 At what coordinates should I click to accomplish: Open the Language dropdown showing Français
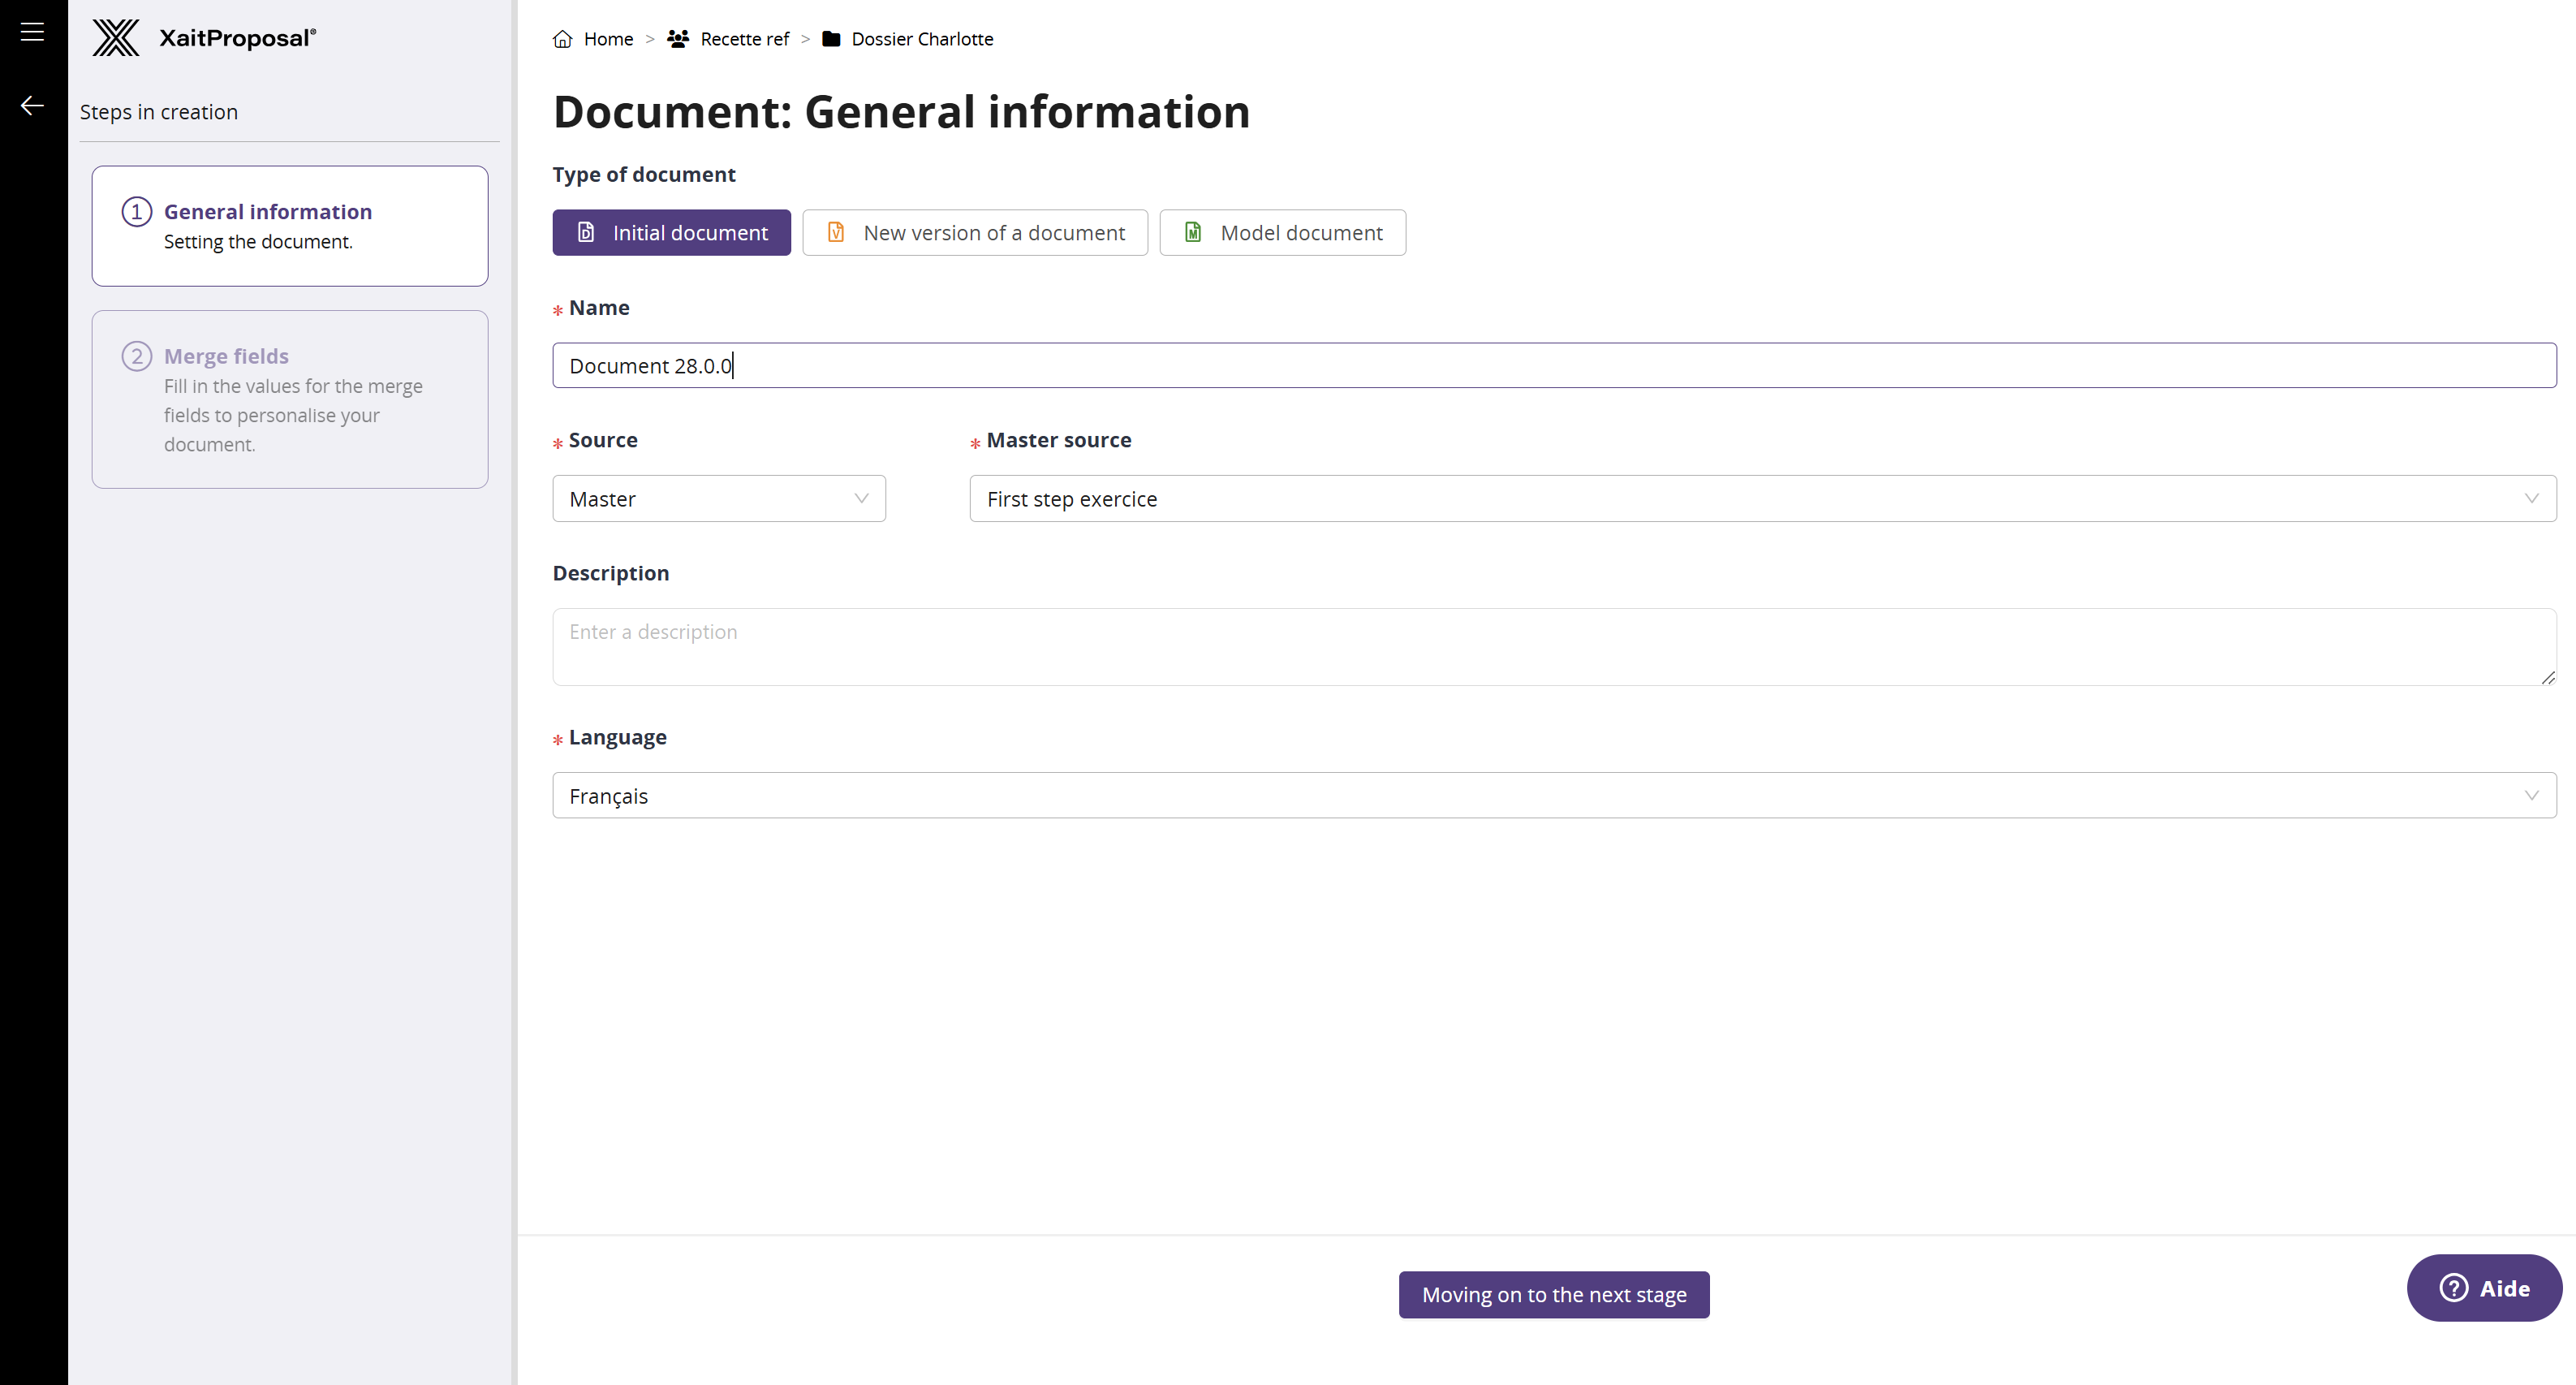coord(1553,795)
